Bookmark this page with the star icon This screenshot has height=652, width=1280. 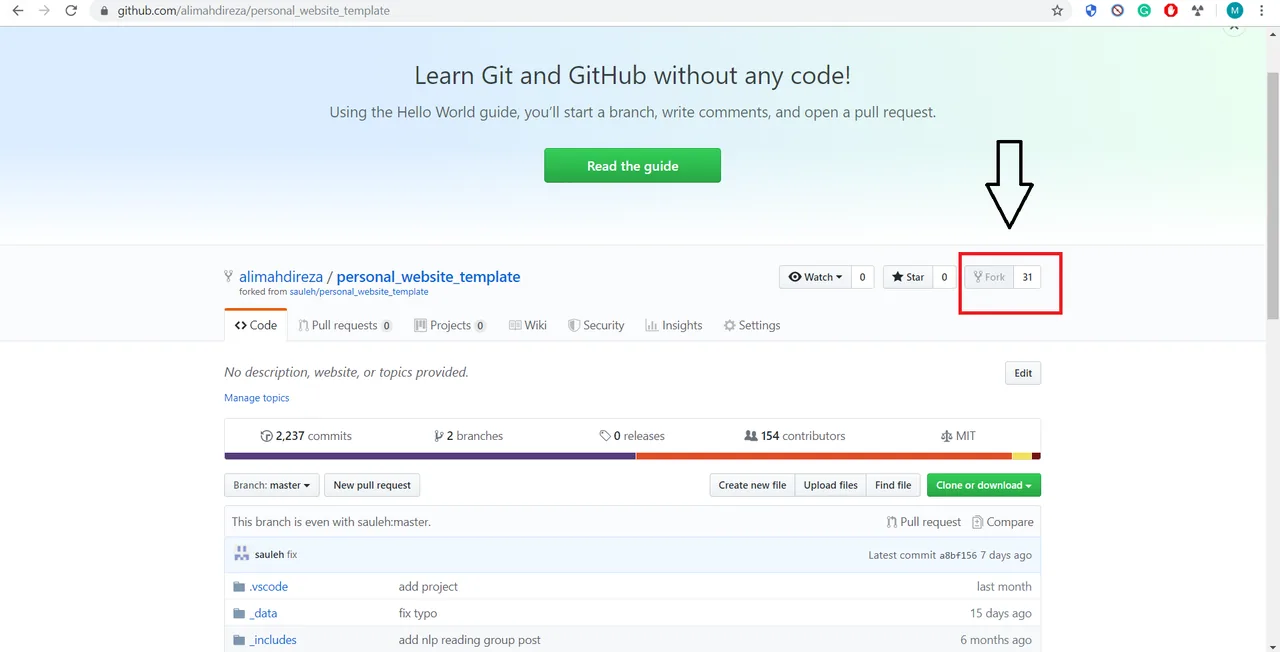click(1057, 11)
